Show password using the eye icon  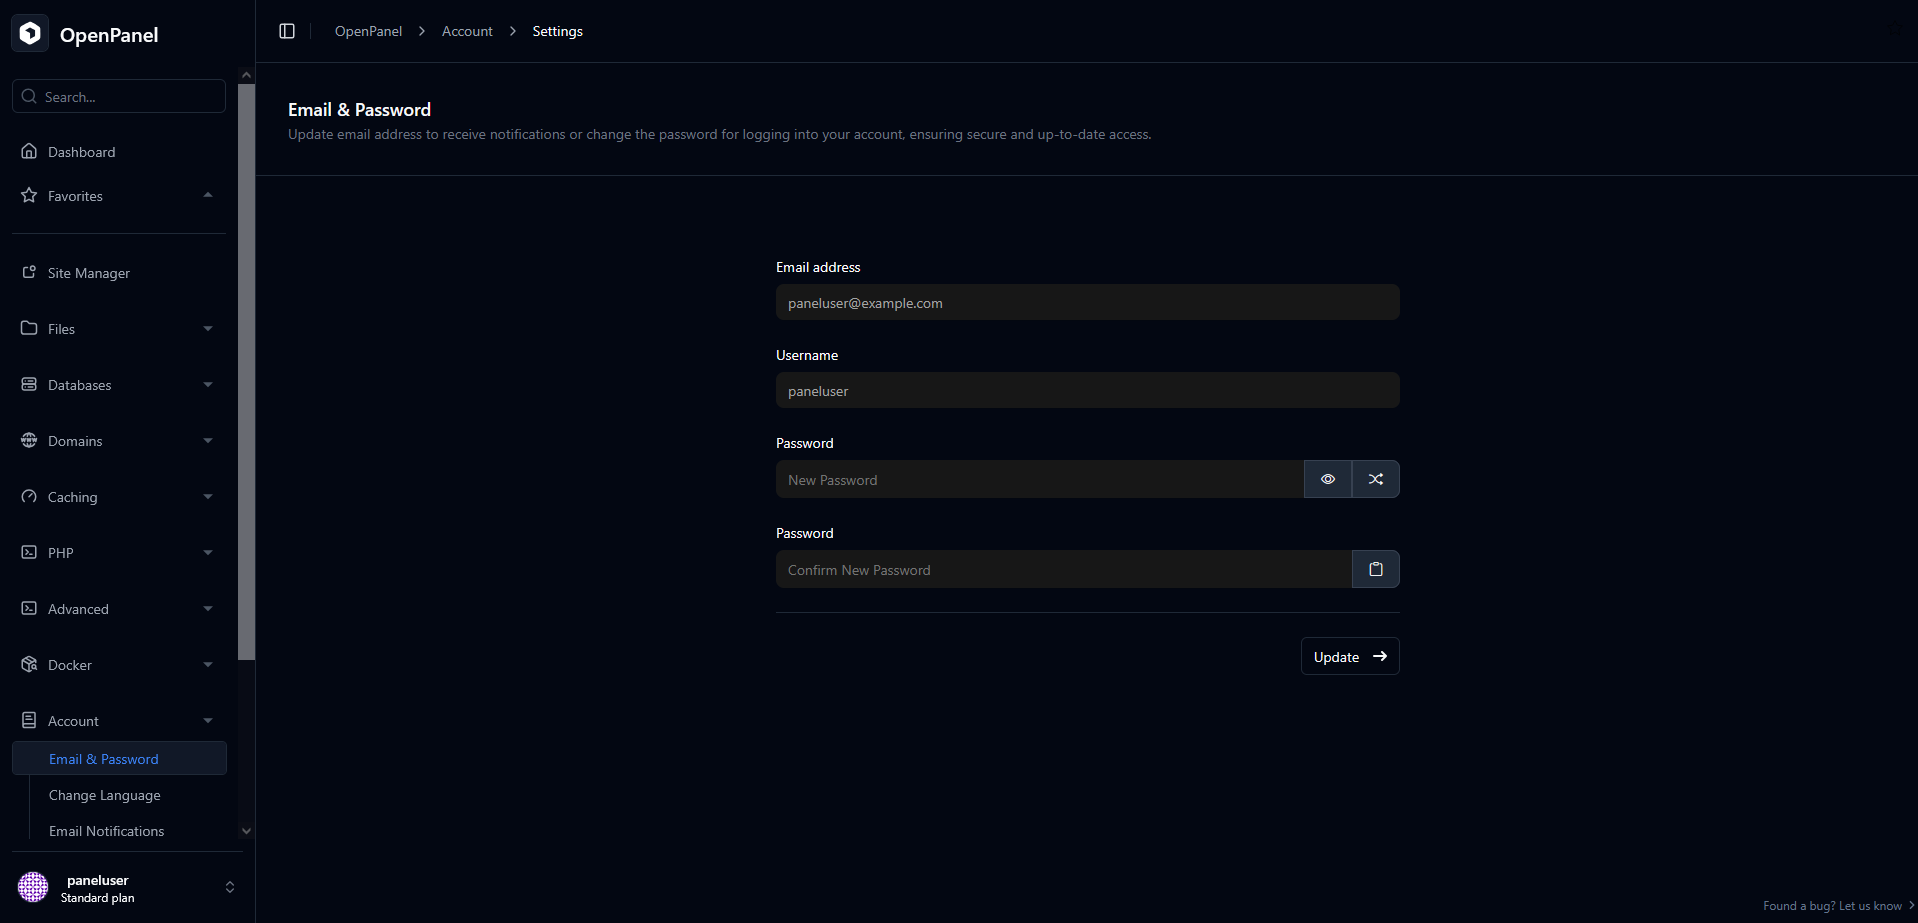pyautogui.click(x=1327, y=479)
